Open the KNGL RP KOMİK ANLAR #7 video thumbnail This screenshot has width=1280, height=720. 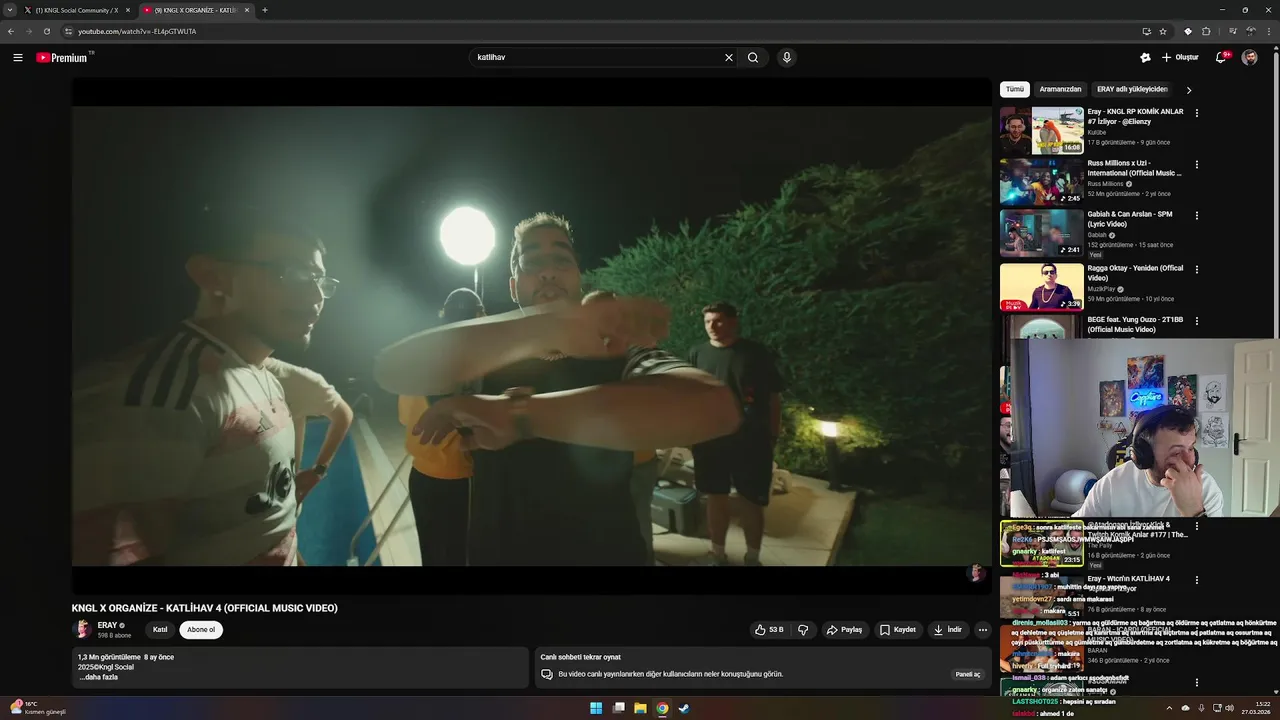[x=1042, y=130]
